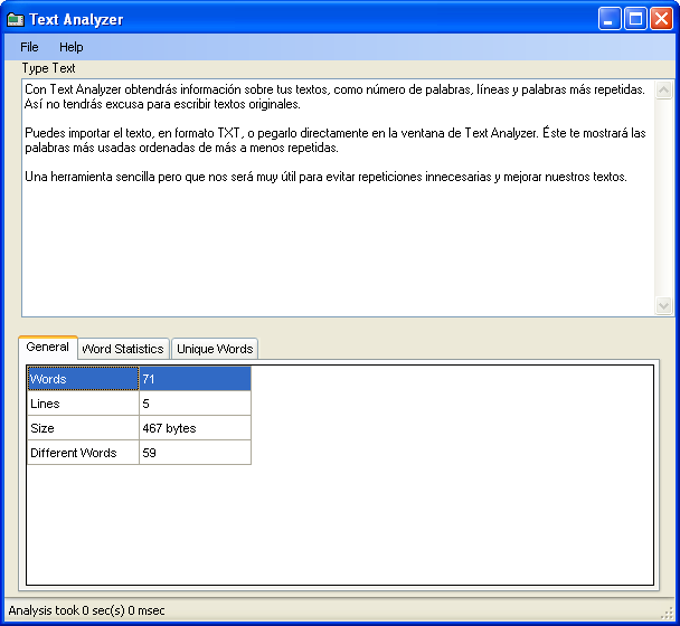Maximize the Text Analyzer window
This screenshot has height=626, width=680.
(x=636, y=19)
